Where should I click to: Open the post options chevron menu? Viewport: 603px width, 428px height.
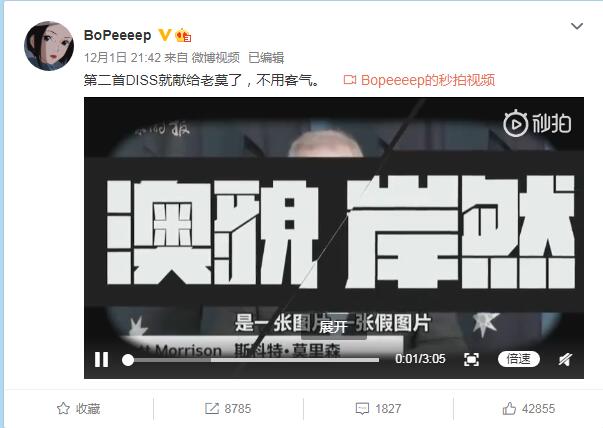pyautogui.click(x=577, y=26)
